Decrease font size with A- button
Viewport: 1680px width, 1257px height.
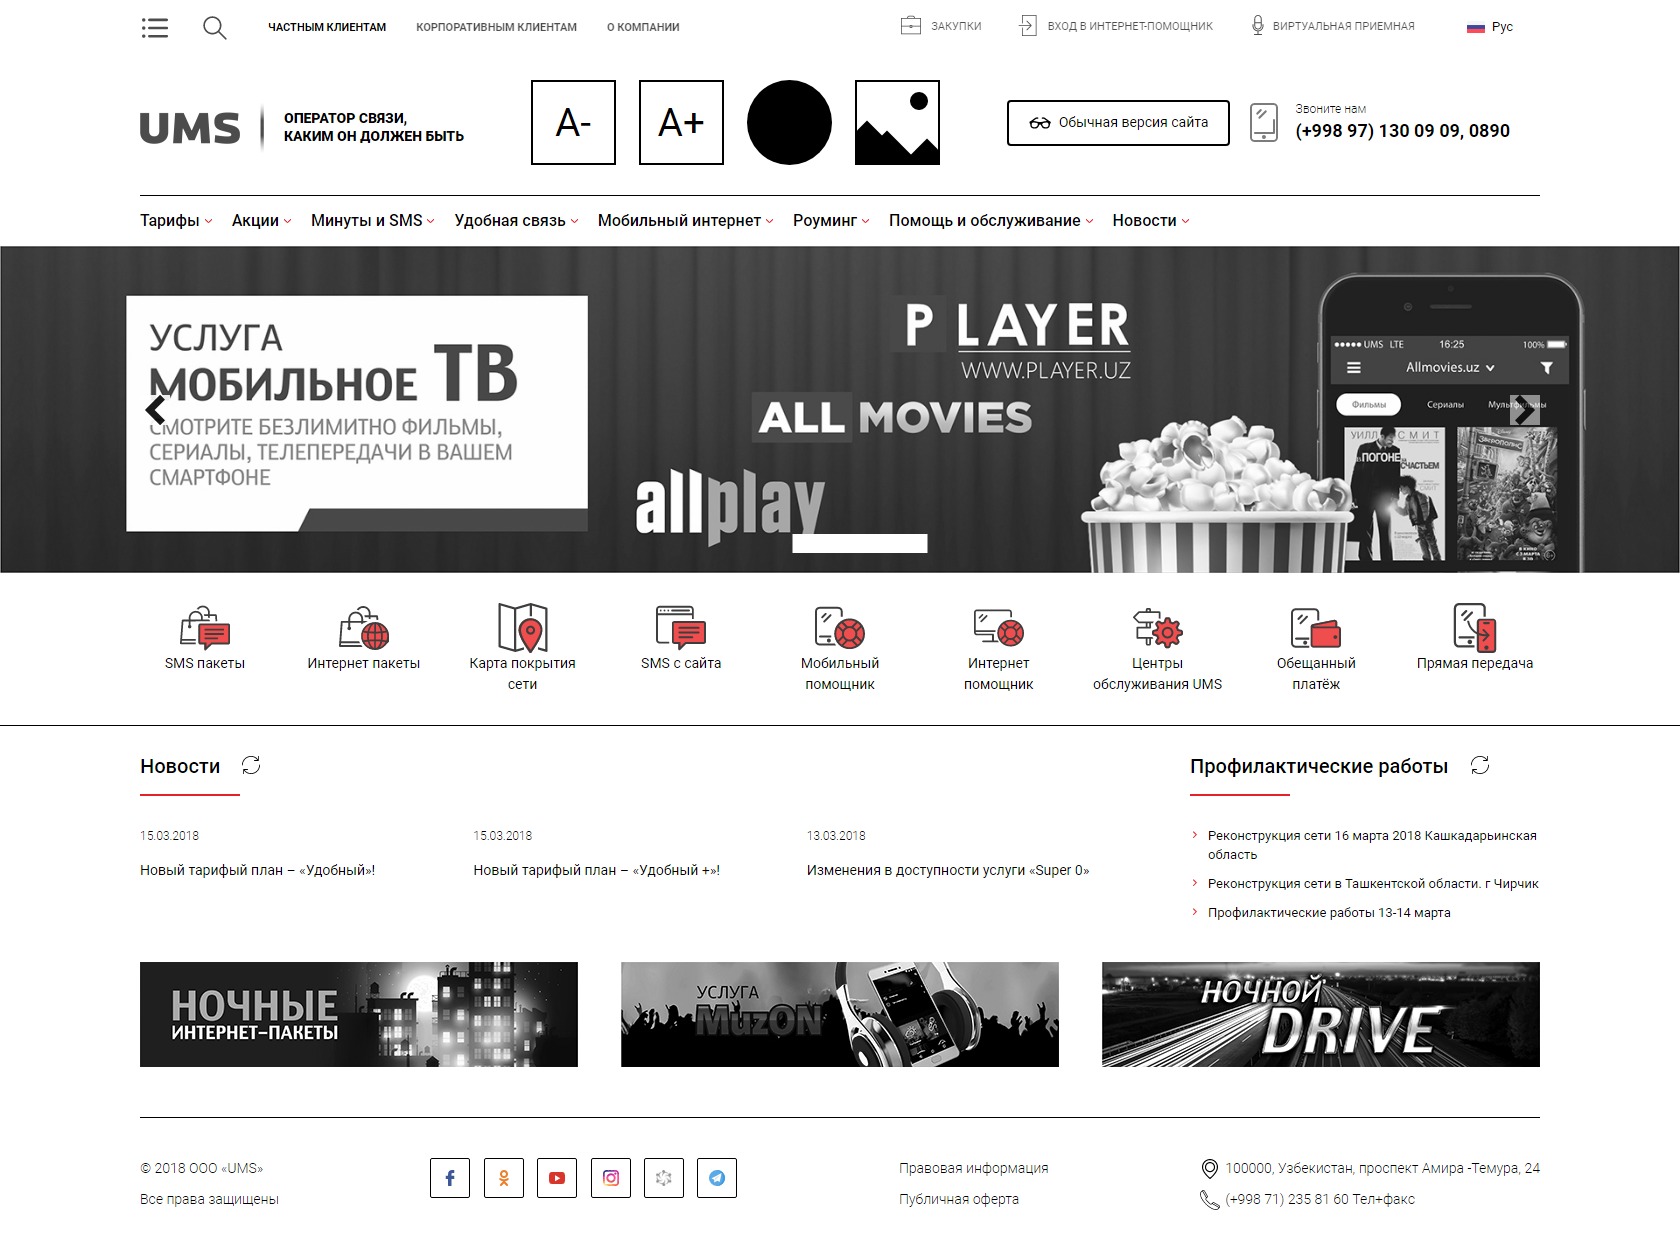[573, 122]
